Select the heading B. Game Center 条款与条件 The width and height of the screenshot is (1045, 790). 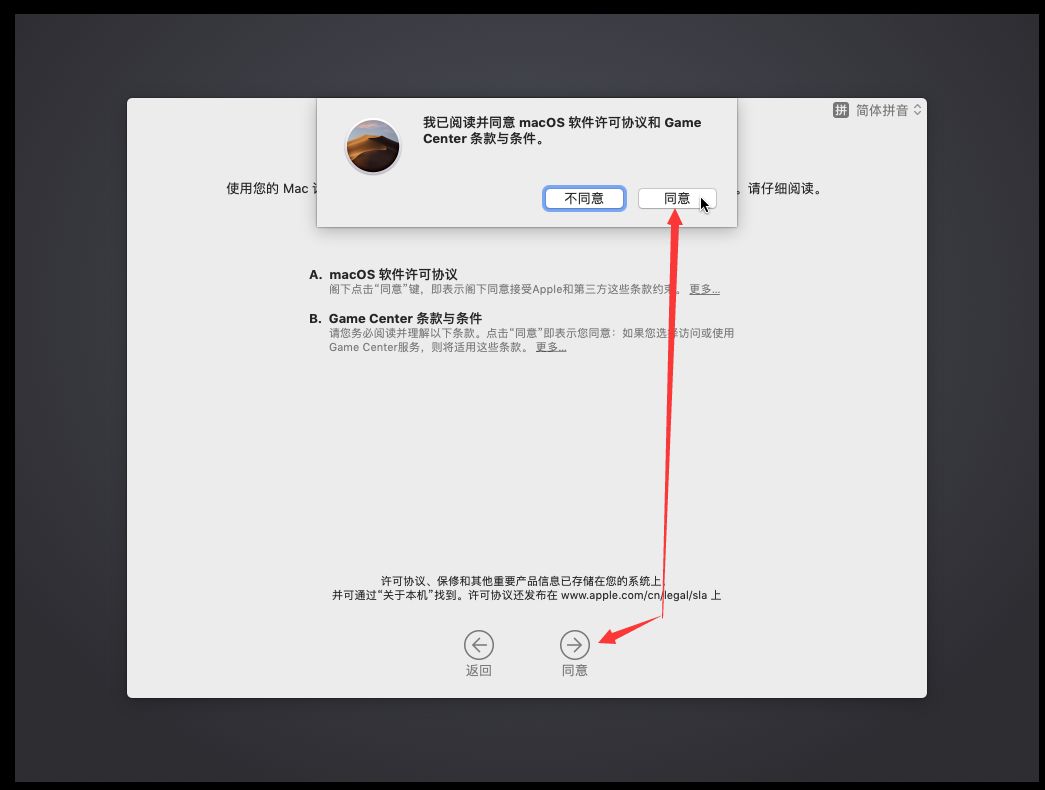tap(395, 319)
